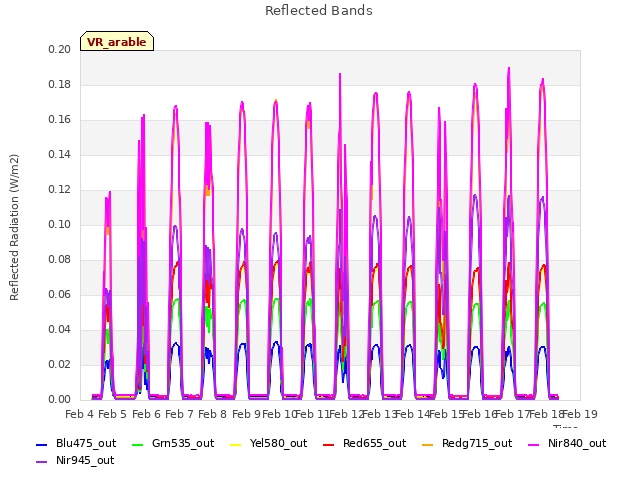Click the VR_arable annotation label
The image size is (640, 480).
tap(117, 42)
